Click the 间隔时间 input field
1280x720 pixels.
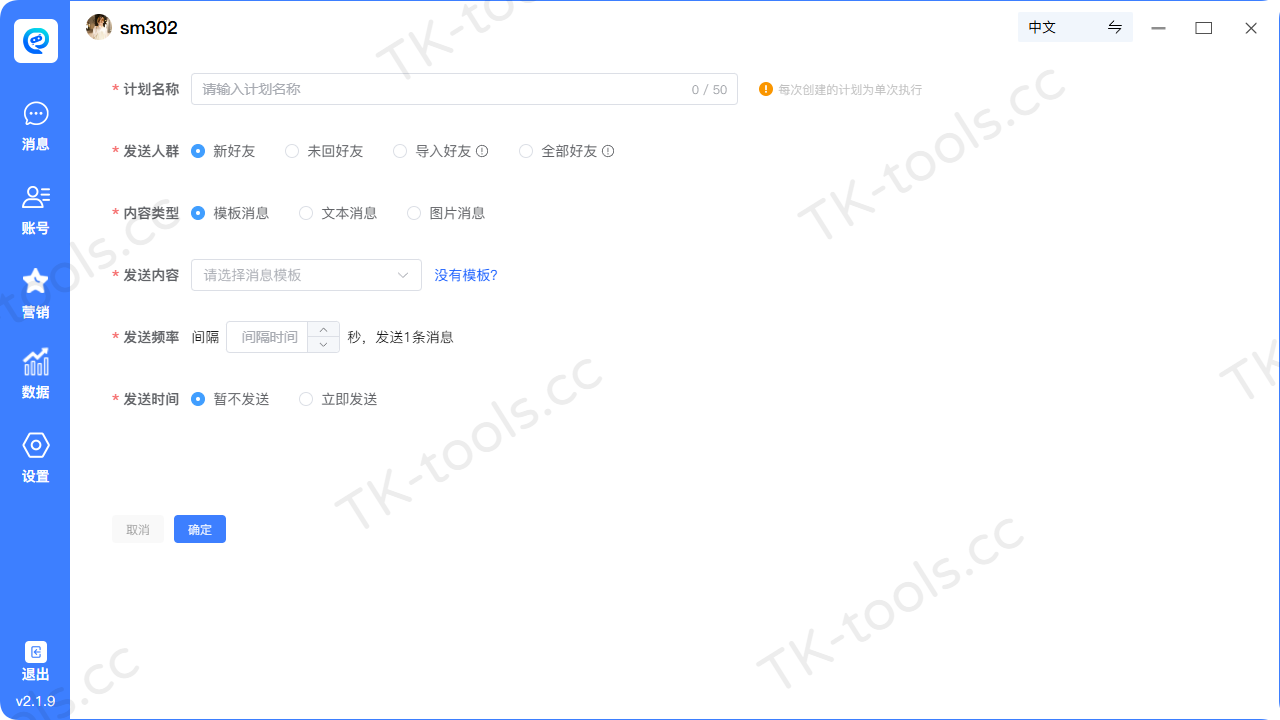[268, 337]
